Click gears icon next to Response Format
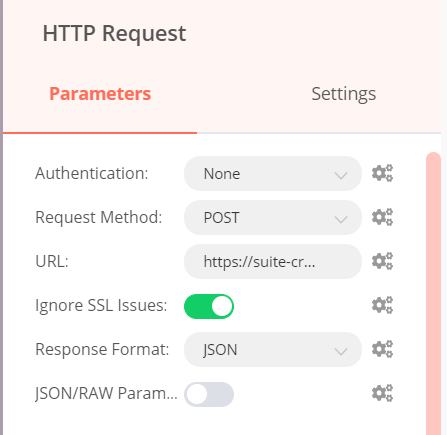The image size is (447, 435). tap(382, 349)
